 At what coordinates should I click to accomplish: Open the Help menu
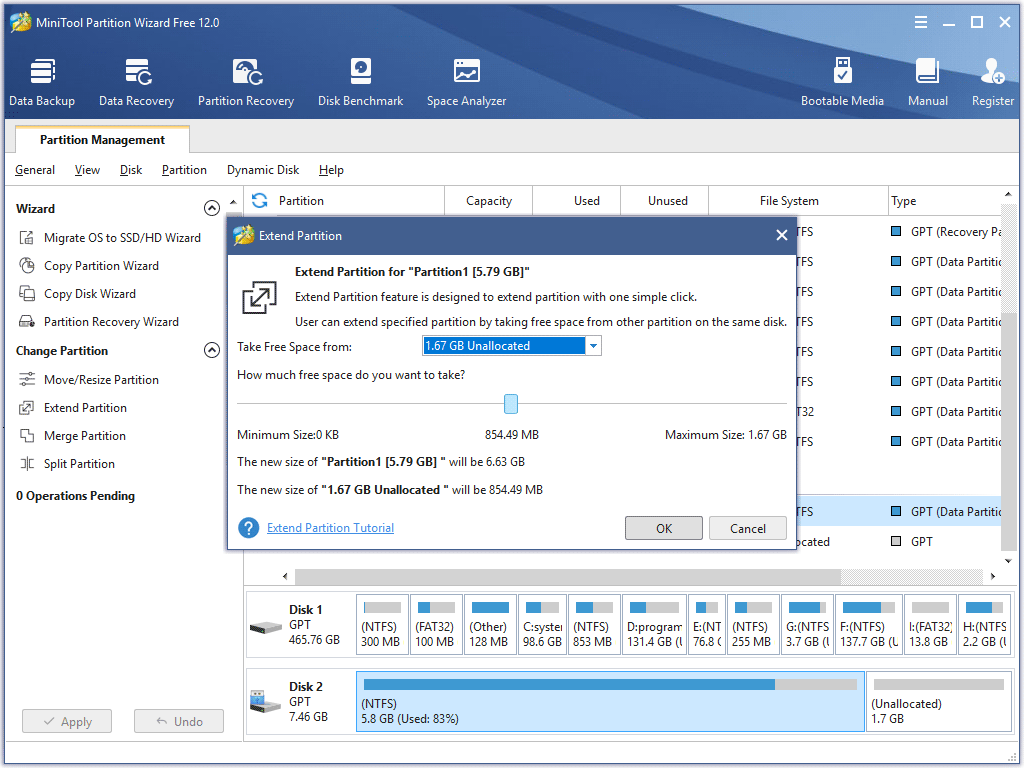(x=331, y=170)
